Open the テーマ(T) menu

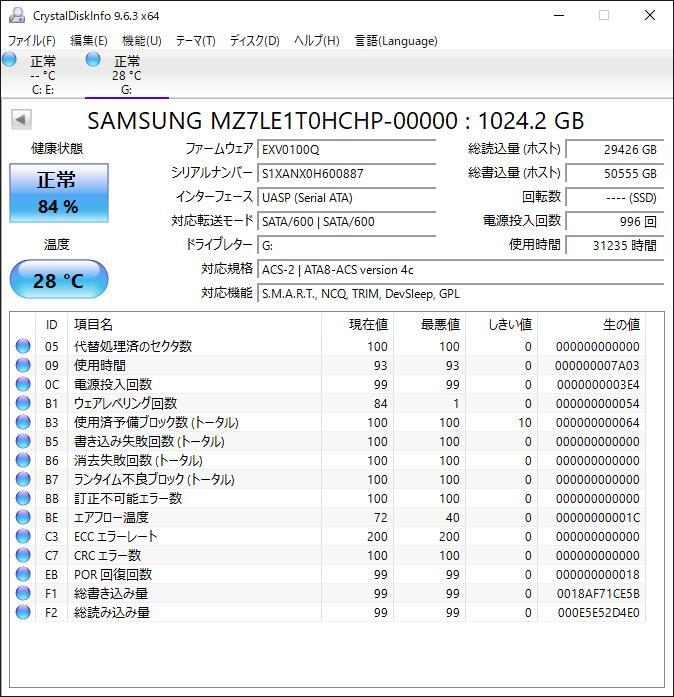pos(196,41)
